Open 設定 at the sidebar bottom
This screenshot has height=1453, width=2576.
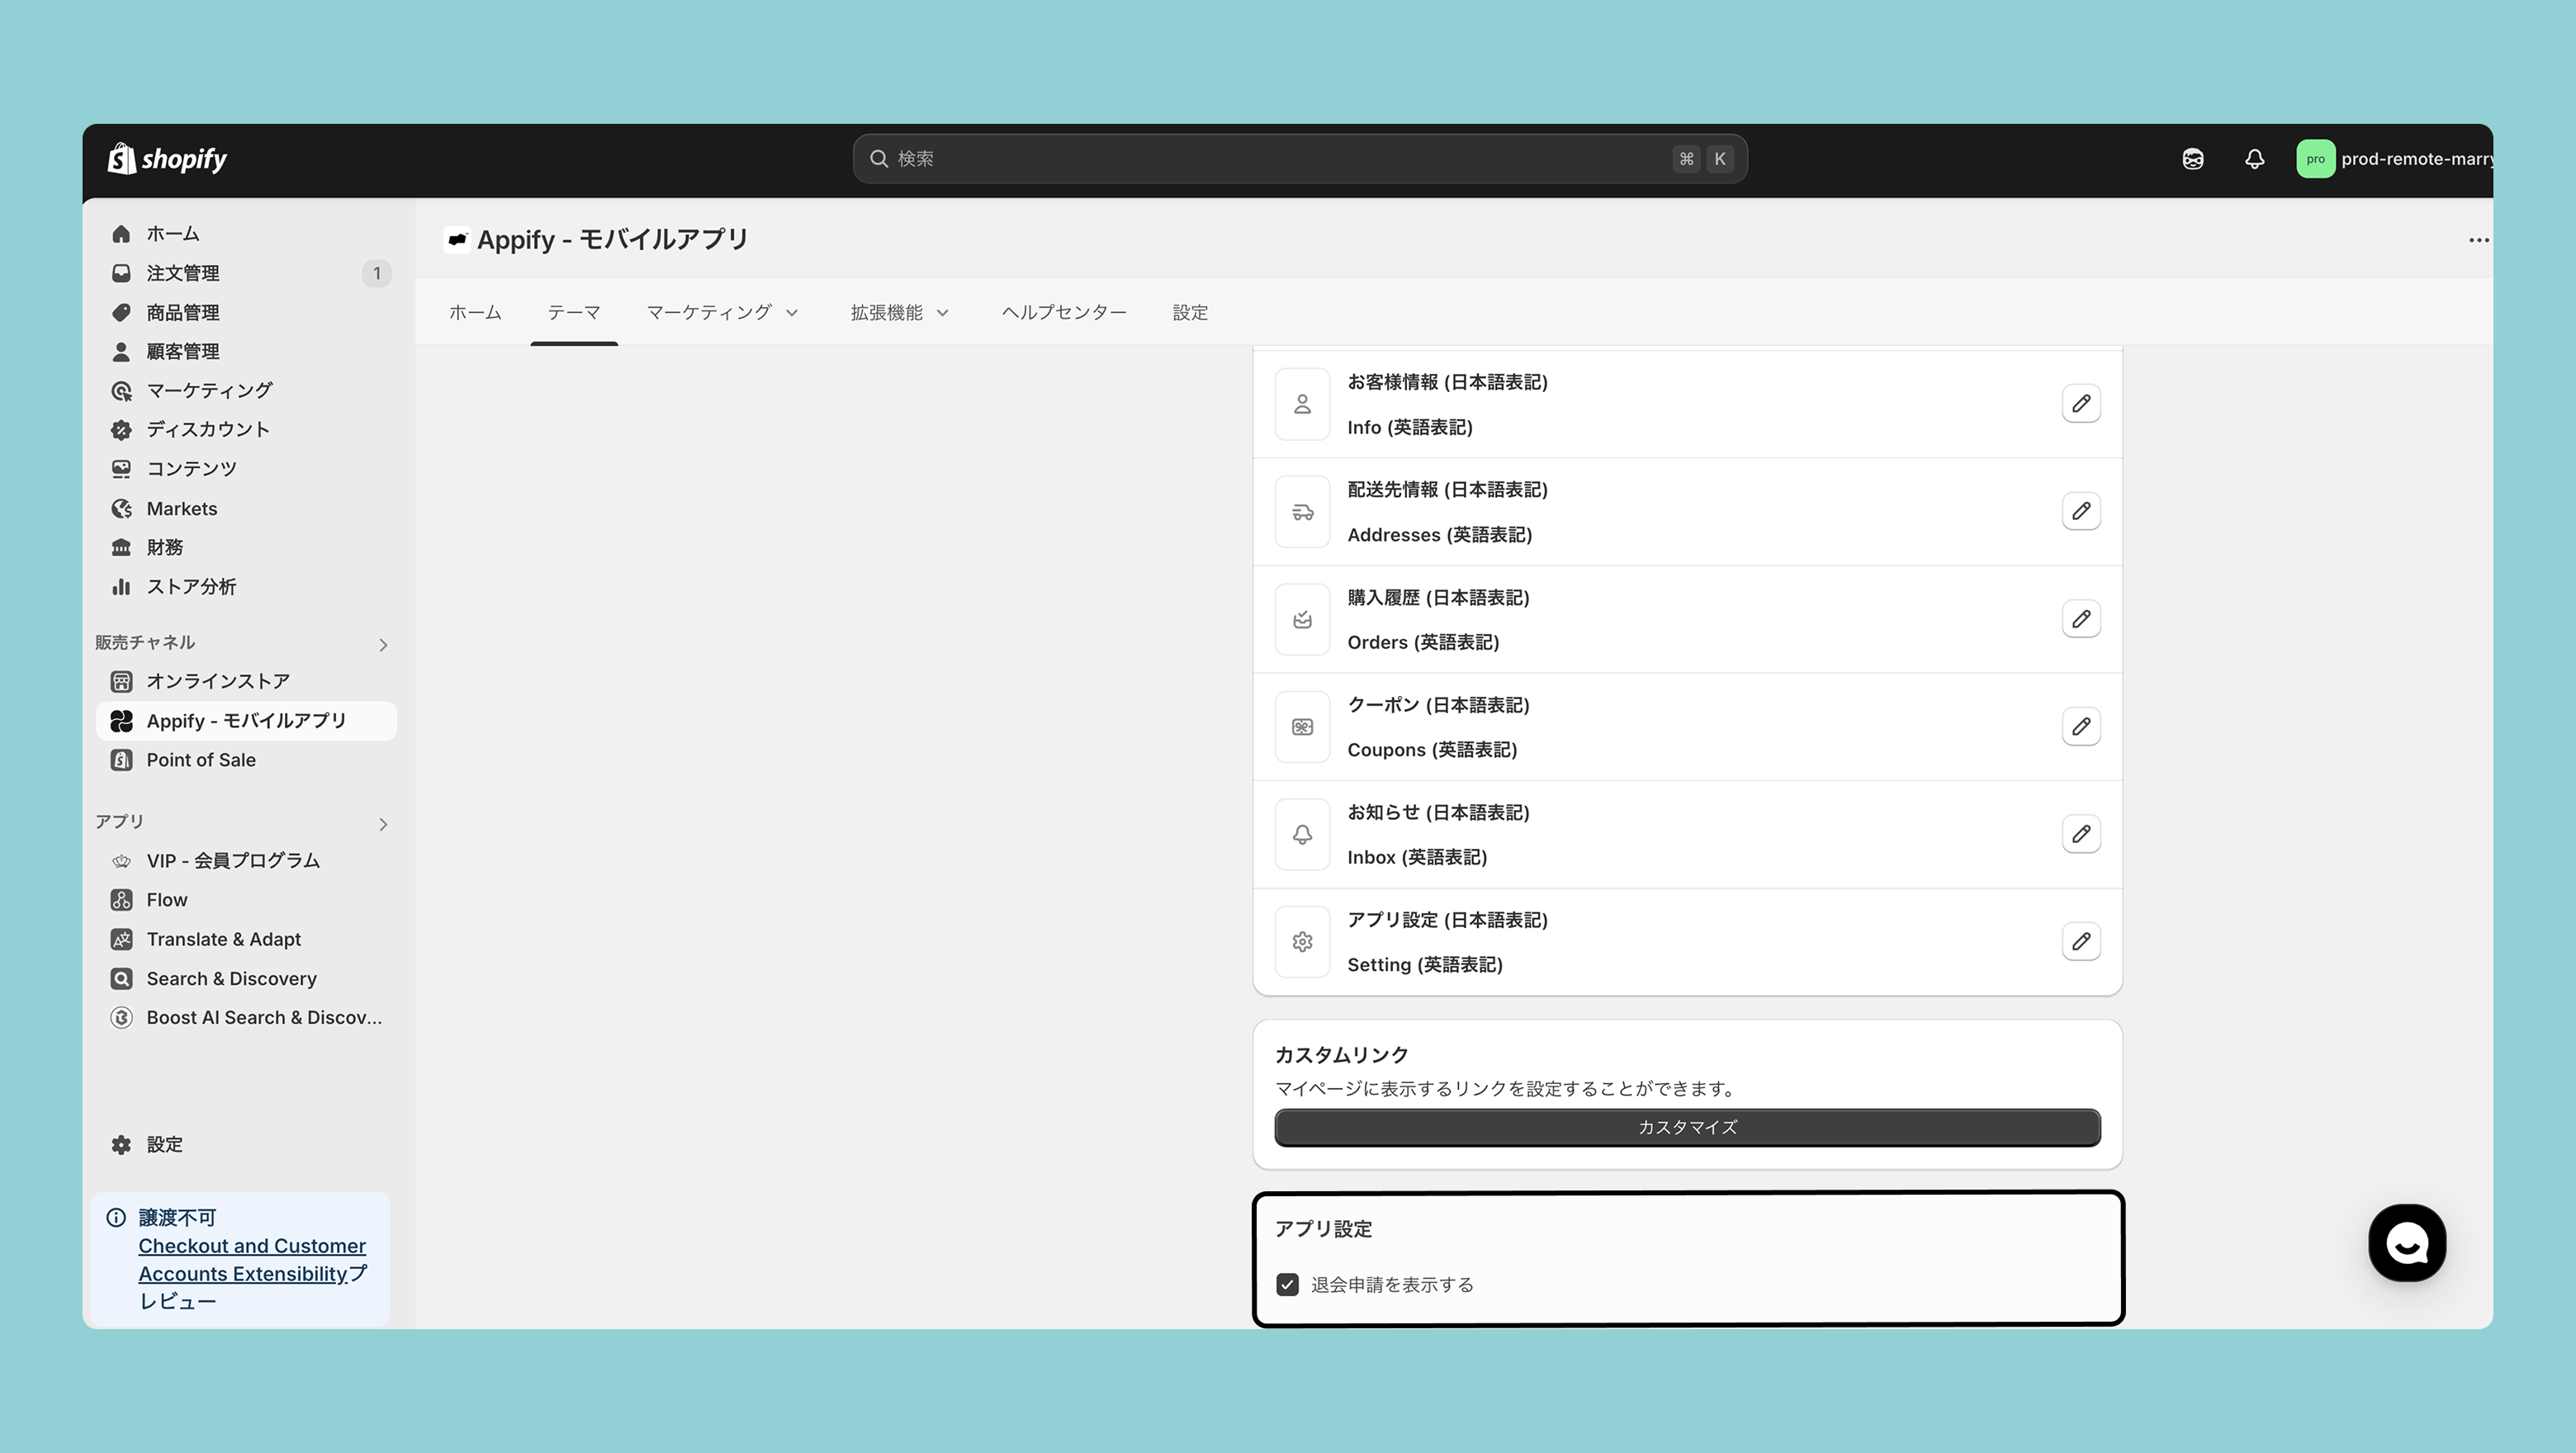(246, 1145)
